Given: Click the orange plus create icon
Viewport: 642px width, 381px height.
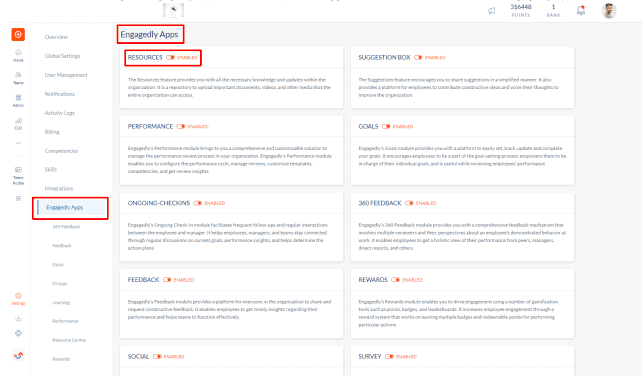Looking at the screenshot, I should pyautogui.click(x=18, y=35).
